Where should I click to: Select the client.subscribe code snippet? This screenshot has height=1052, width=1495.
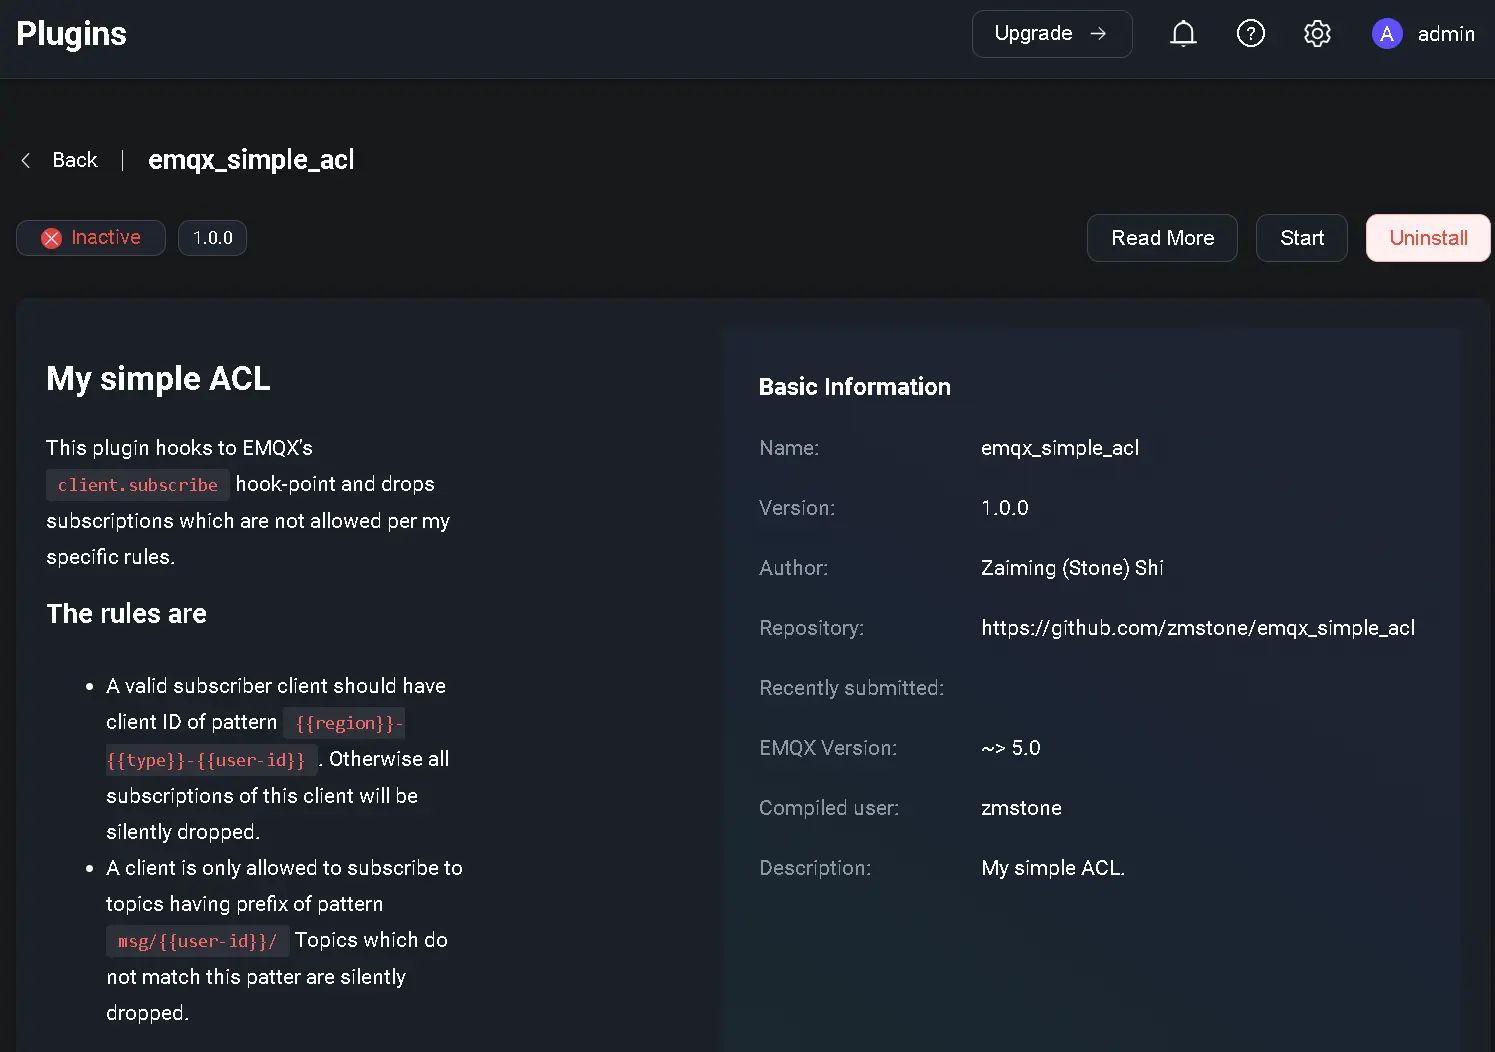pos(138,485)
